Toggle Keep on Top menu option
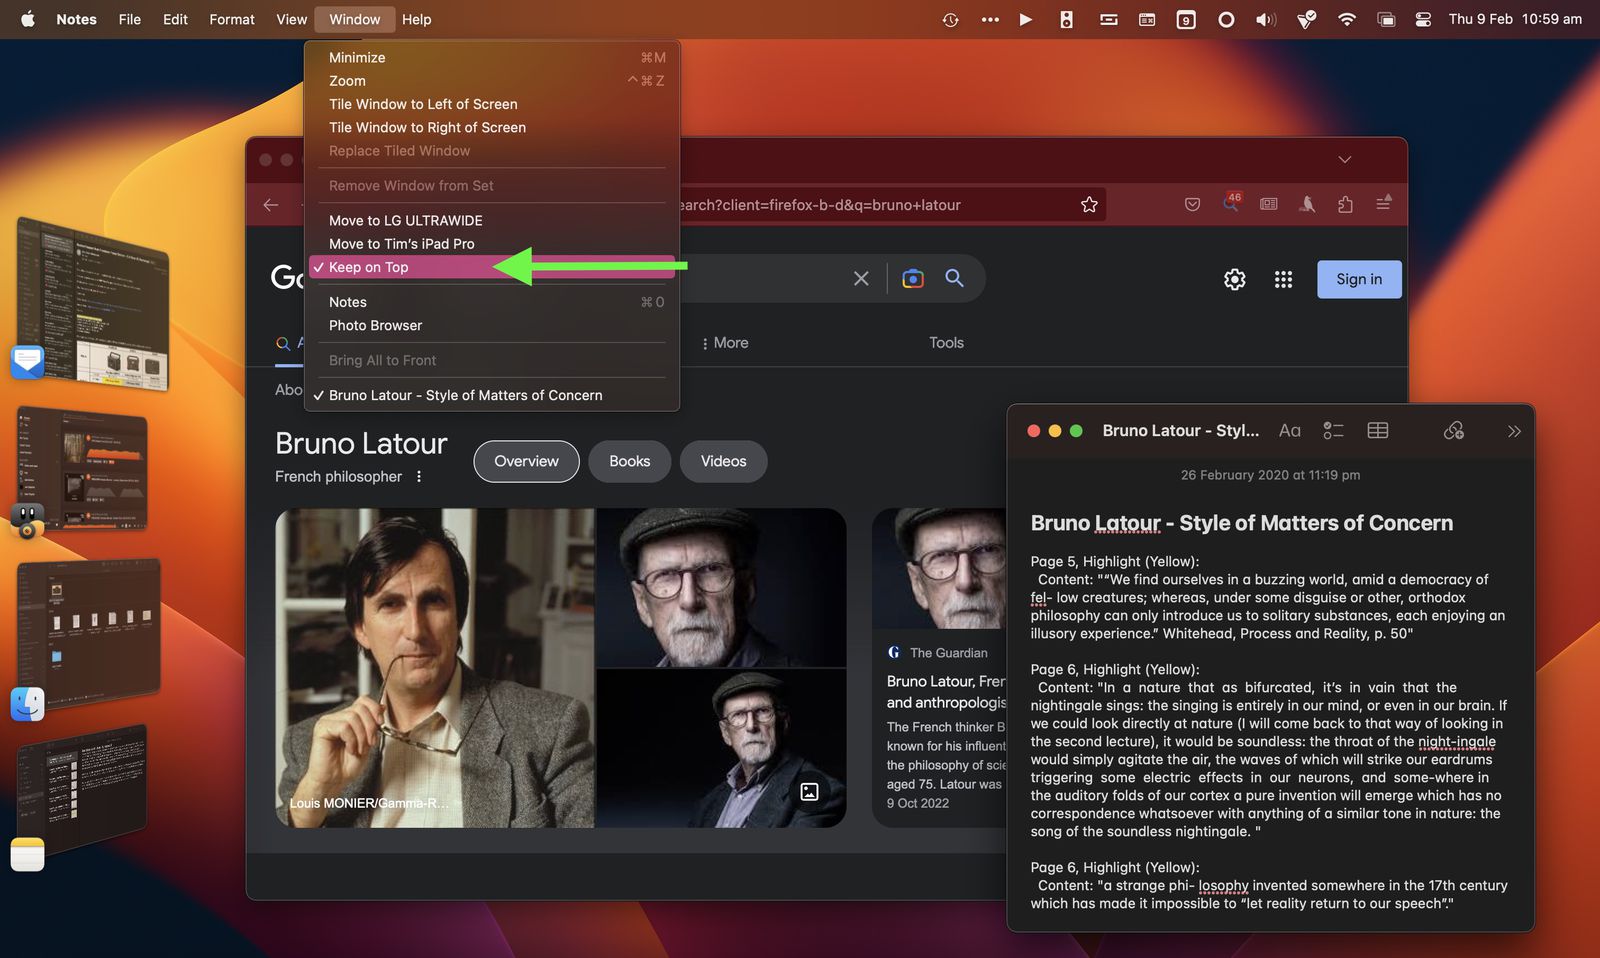Image resolution: width=1600 pixels, height=958 pixels. pos(369,267)
